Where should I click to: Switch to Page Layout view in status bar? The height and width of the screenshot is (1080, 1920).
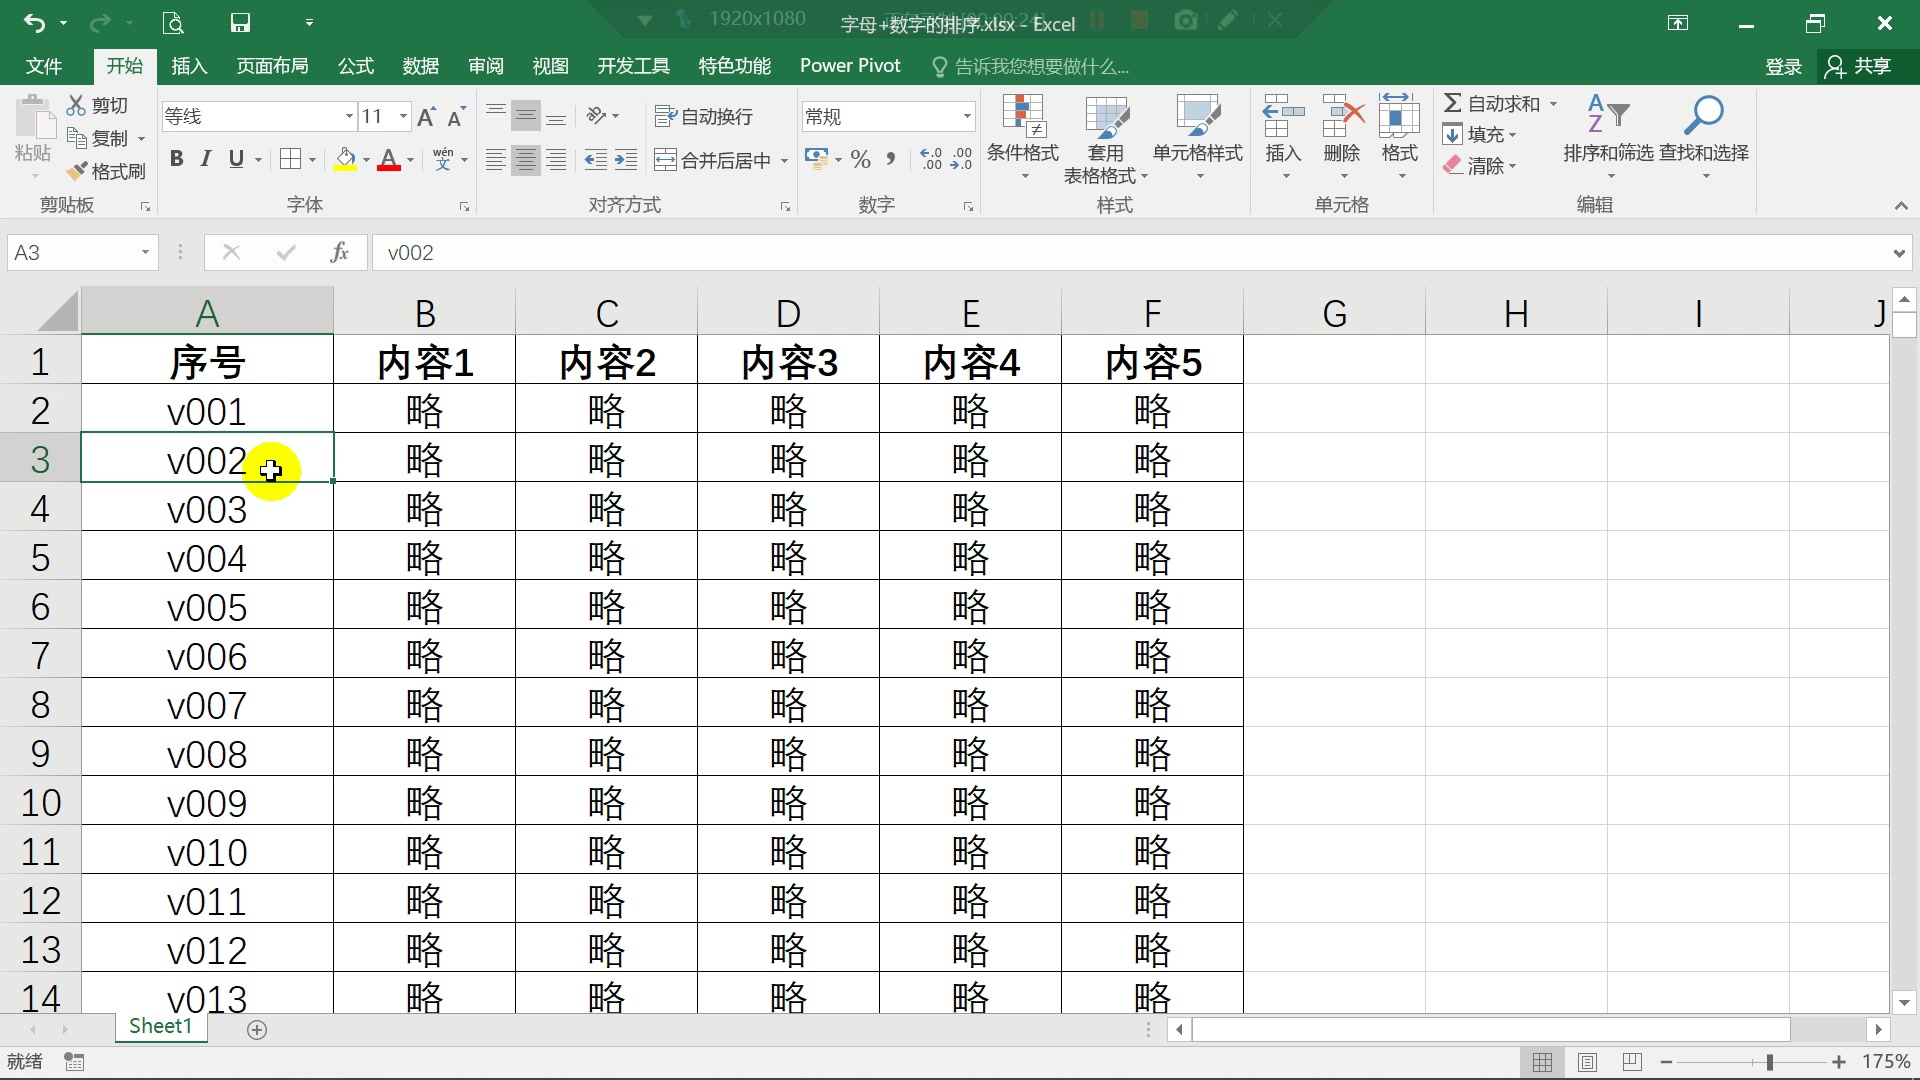coord(1587,1062)
